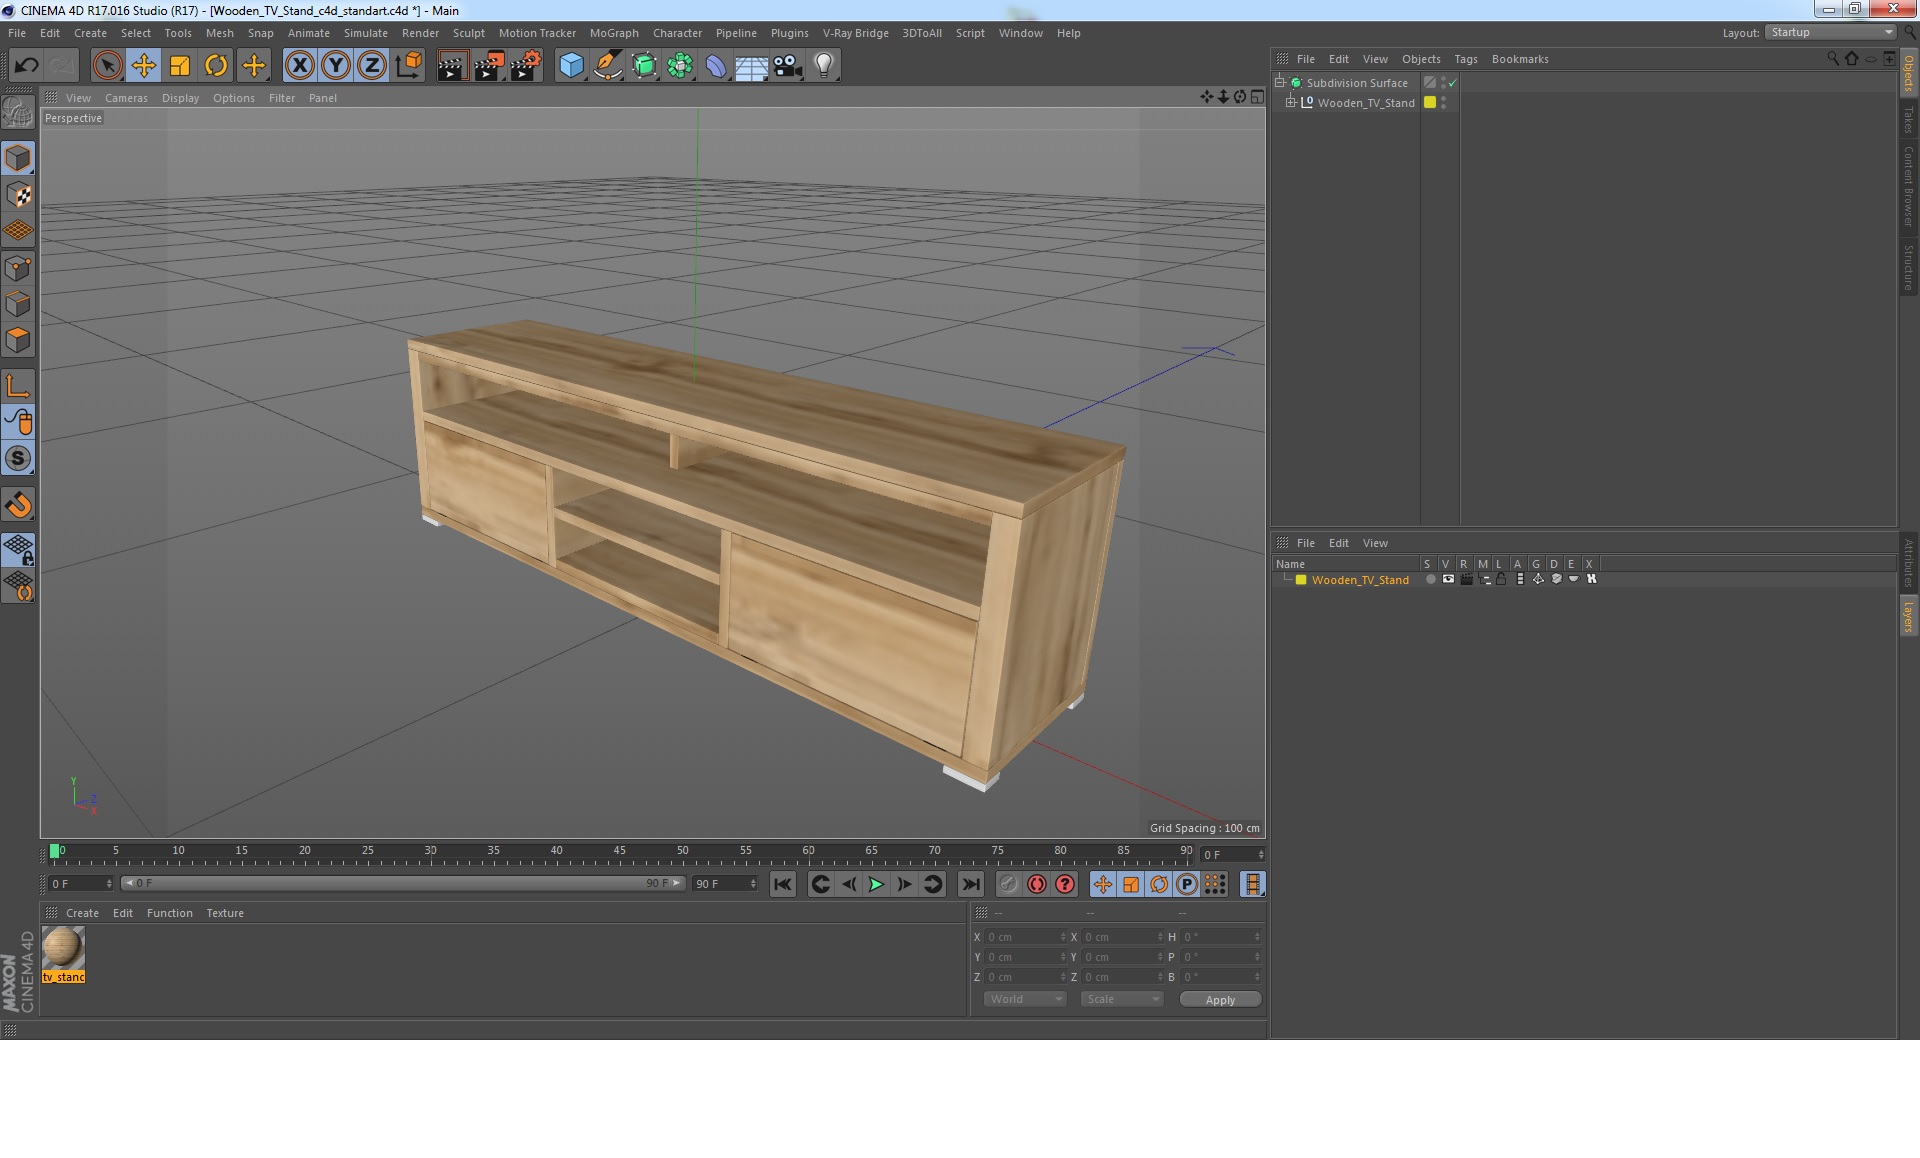This screenshot has width=1920, height=1158.
Task: Go to end of animation
Action: 970,884
